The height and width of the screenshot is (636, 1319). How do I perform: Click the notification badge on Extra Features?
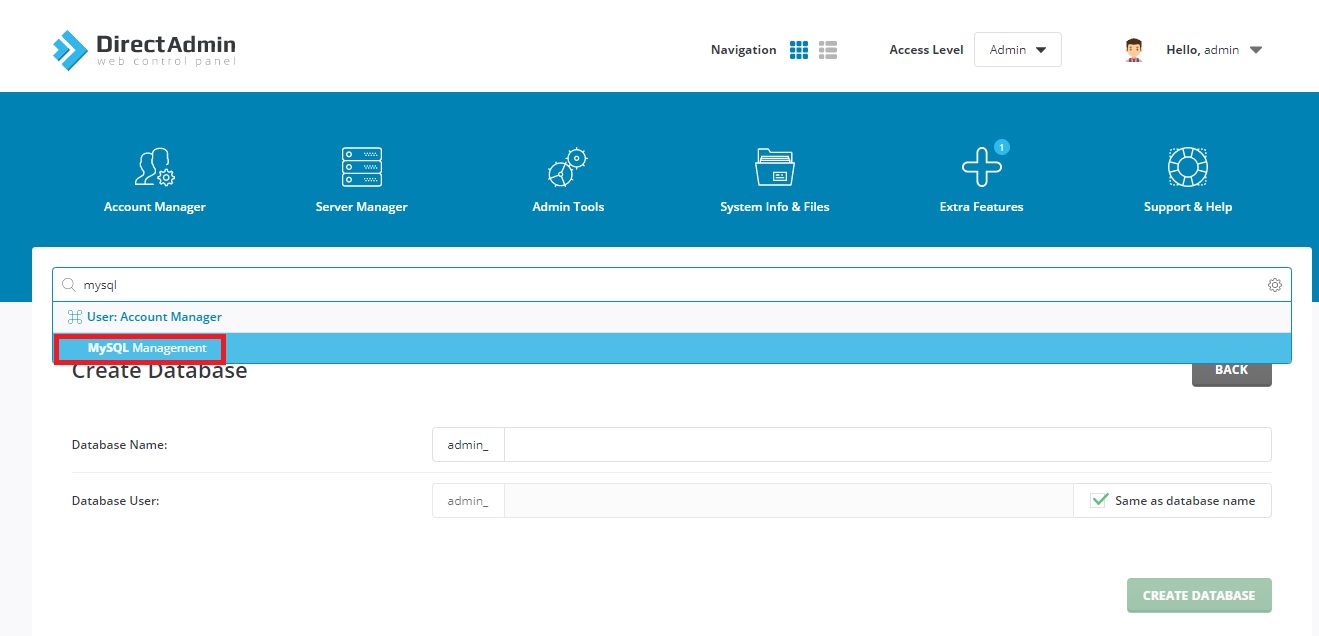tap(1002, 147)
